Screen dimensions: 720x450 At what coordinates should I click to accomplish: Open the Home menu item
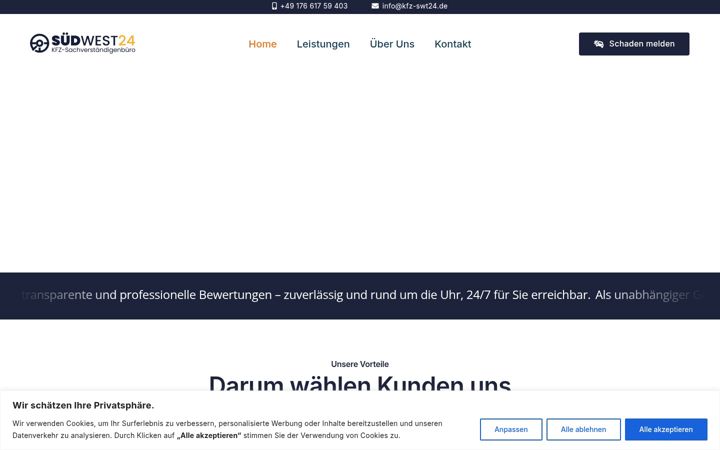coord(263,44)
